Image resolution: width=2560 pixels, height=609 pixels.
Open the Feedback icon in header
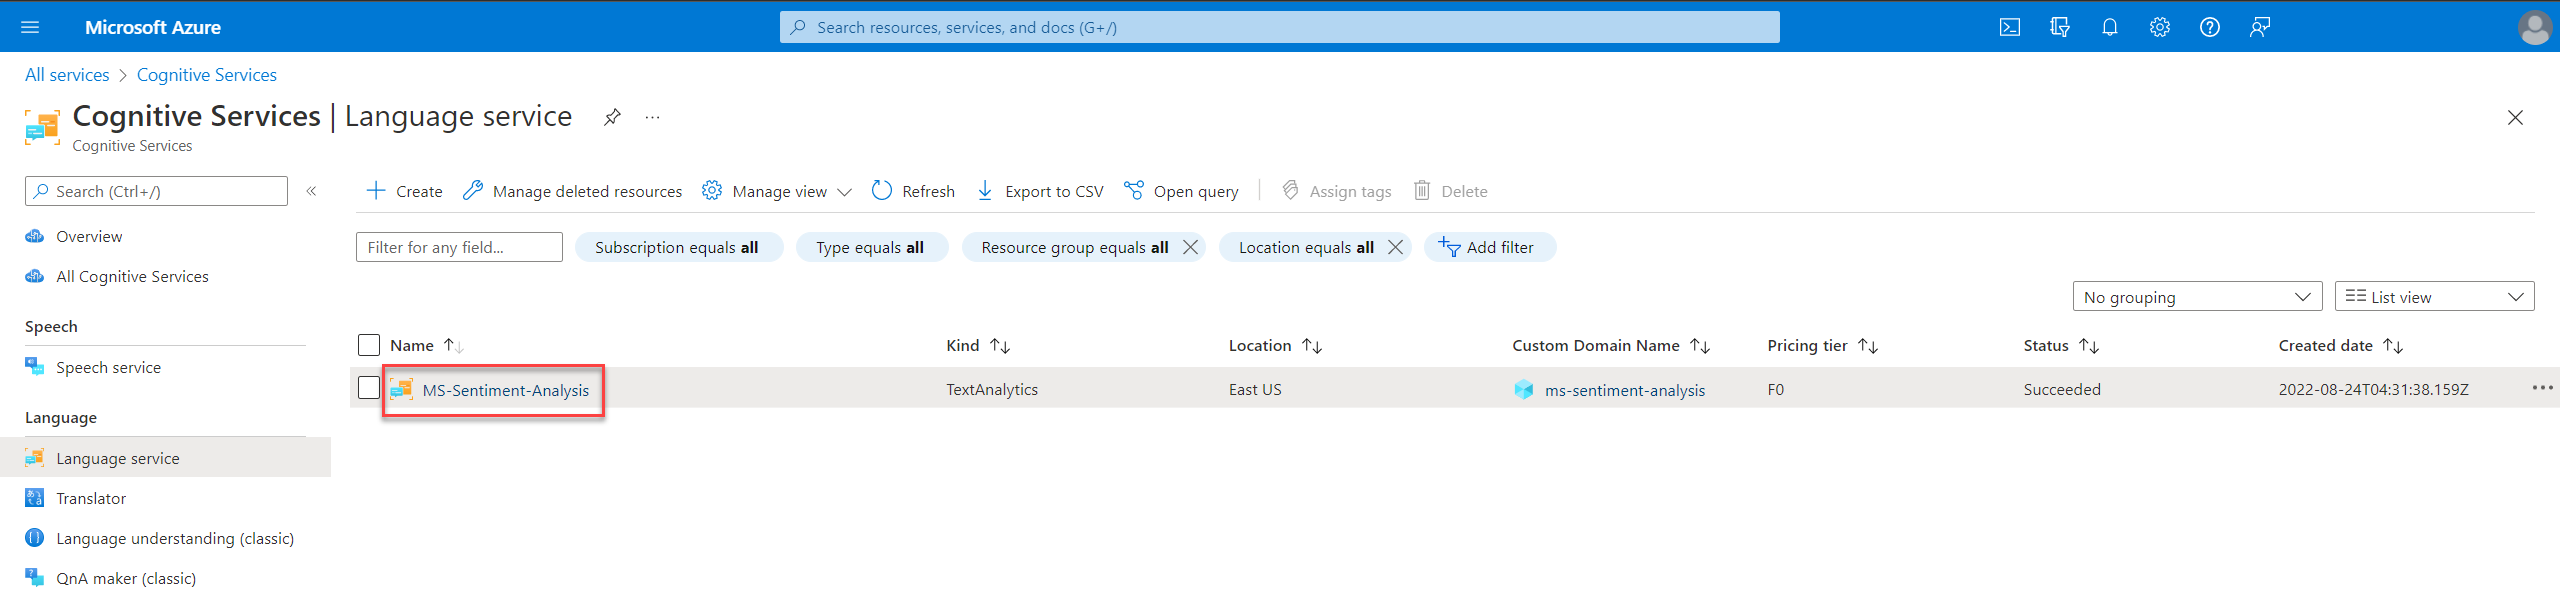2260,27
